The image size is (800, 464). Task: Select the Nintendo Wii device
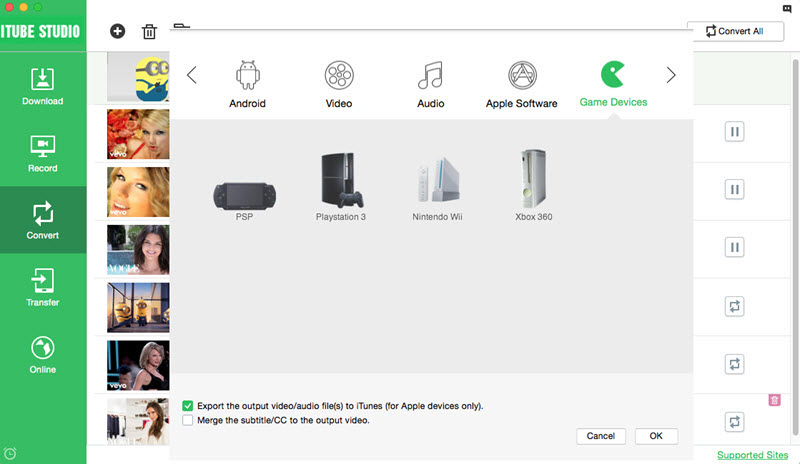tap(437, 189)
